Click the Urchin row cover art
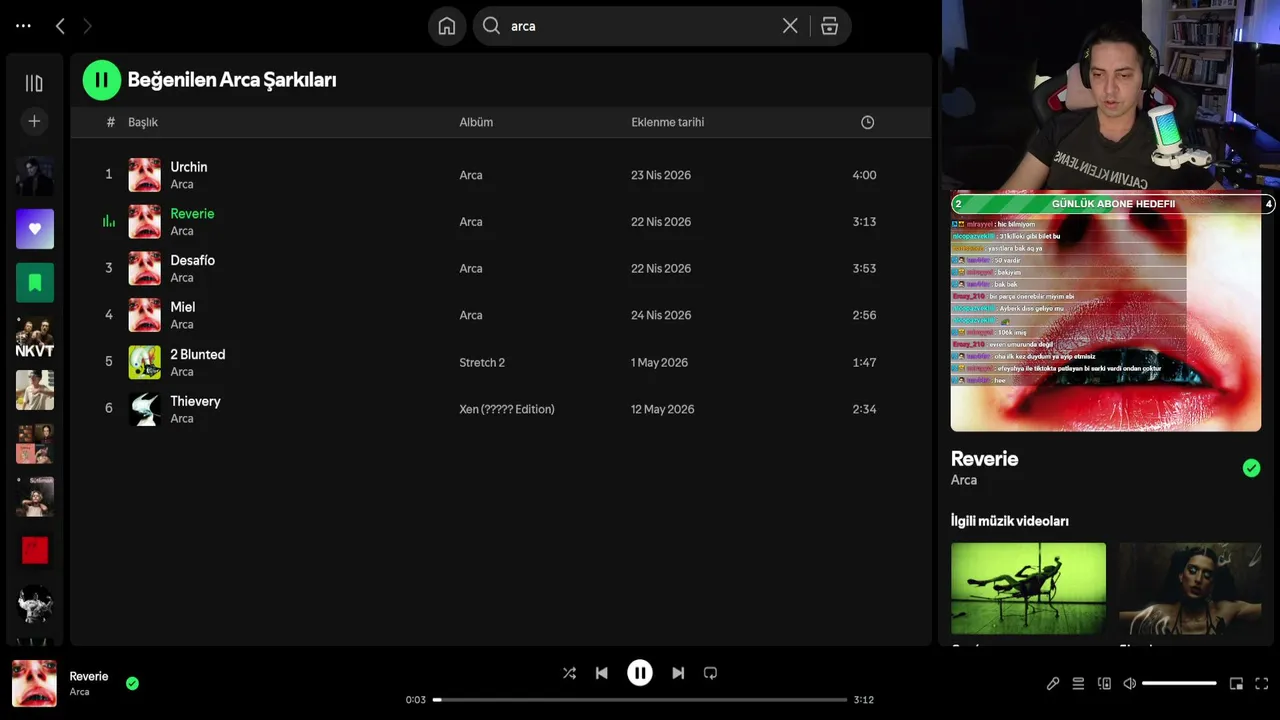This screenshot has width=1280, height=720. click(145, 175)
